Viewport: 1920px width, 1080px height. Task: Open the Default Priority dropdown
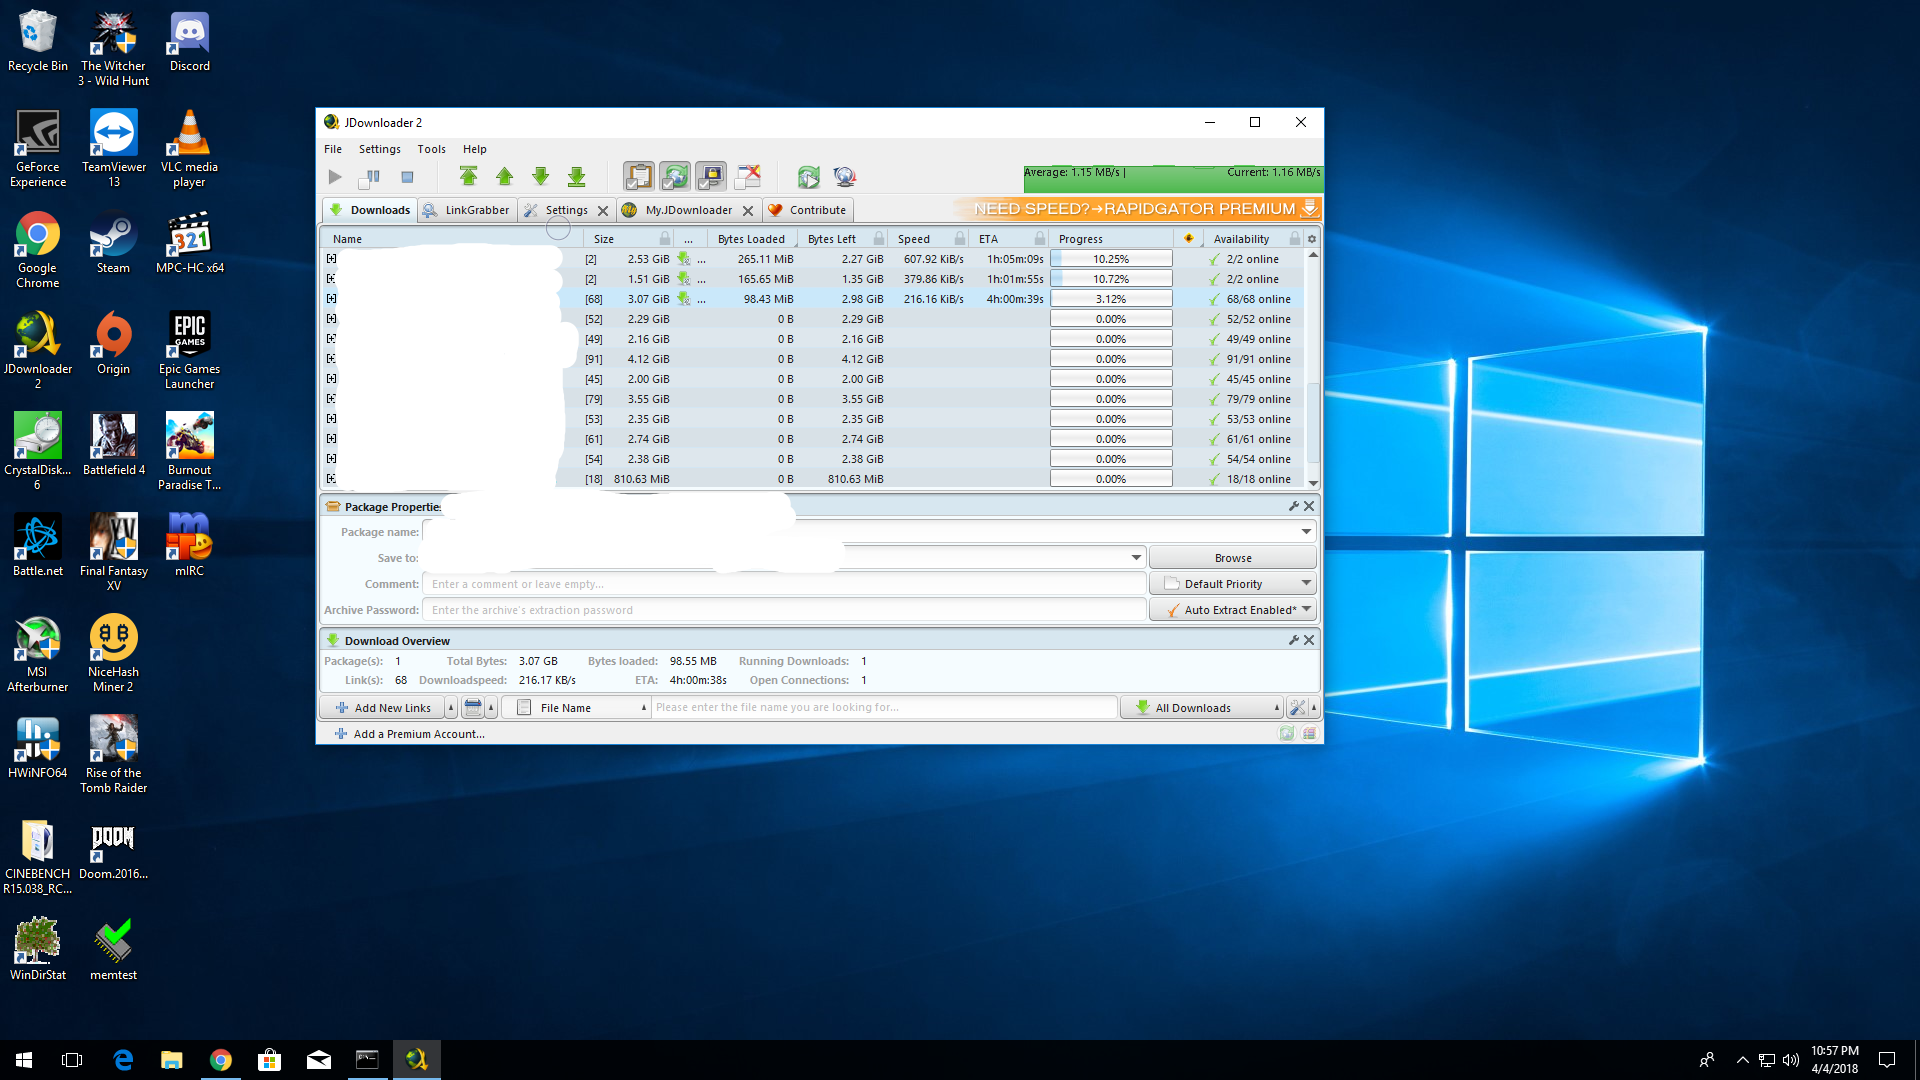pos(1232,584)
